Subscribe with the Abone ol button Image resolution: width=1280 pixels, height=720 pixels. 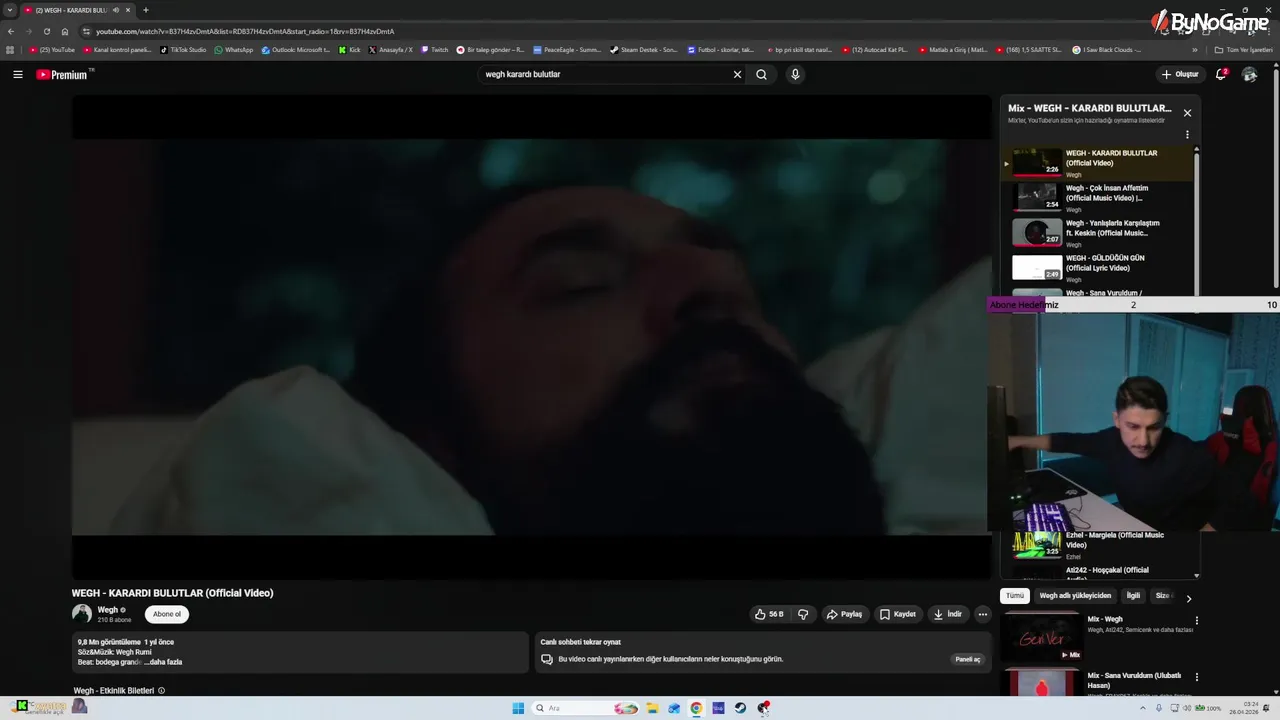(167, 614)
